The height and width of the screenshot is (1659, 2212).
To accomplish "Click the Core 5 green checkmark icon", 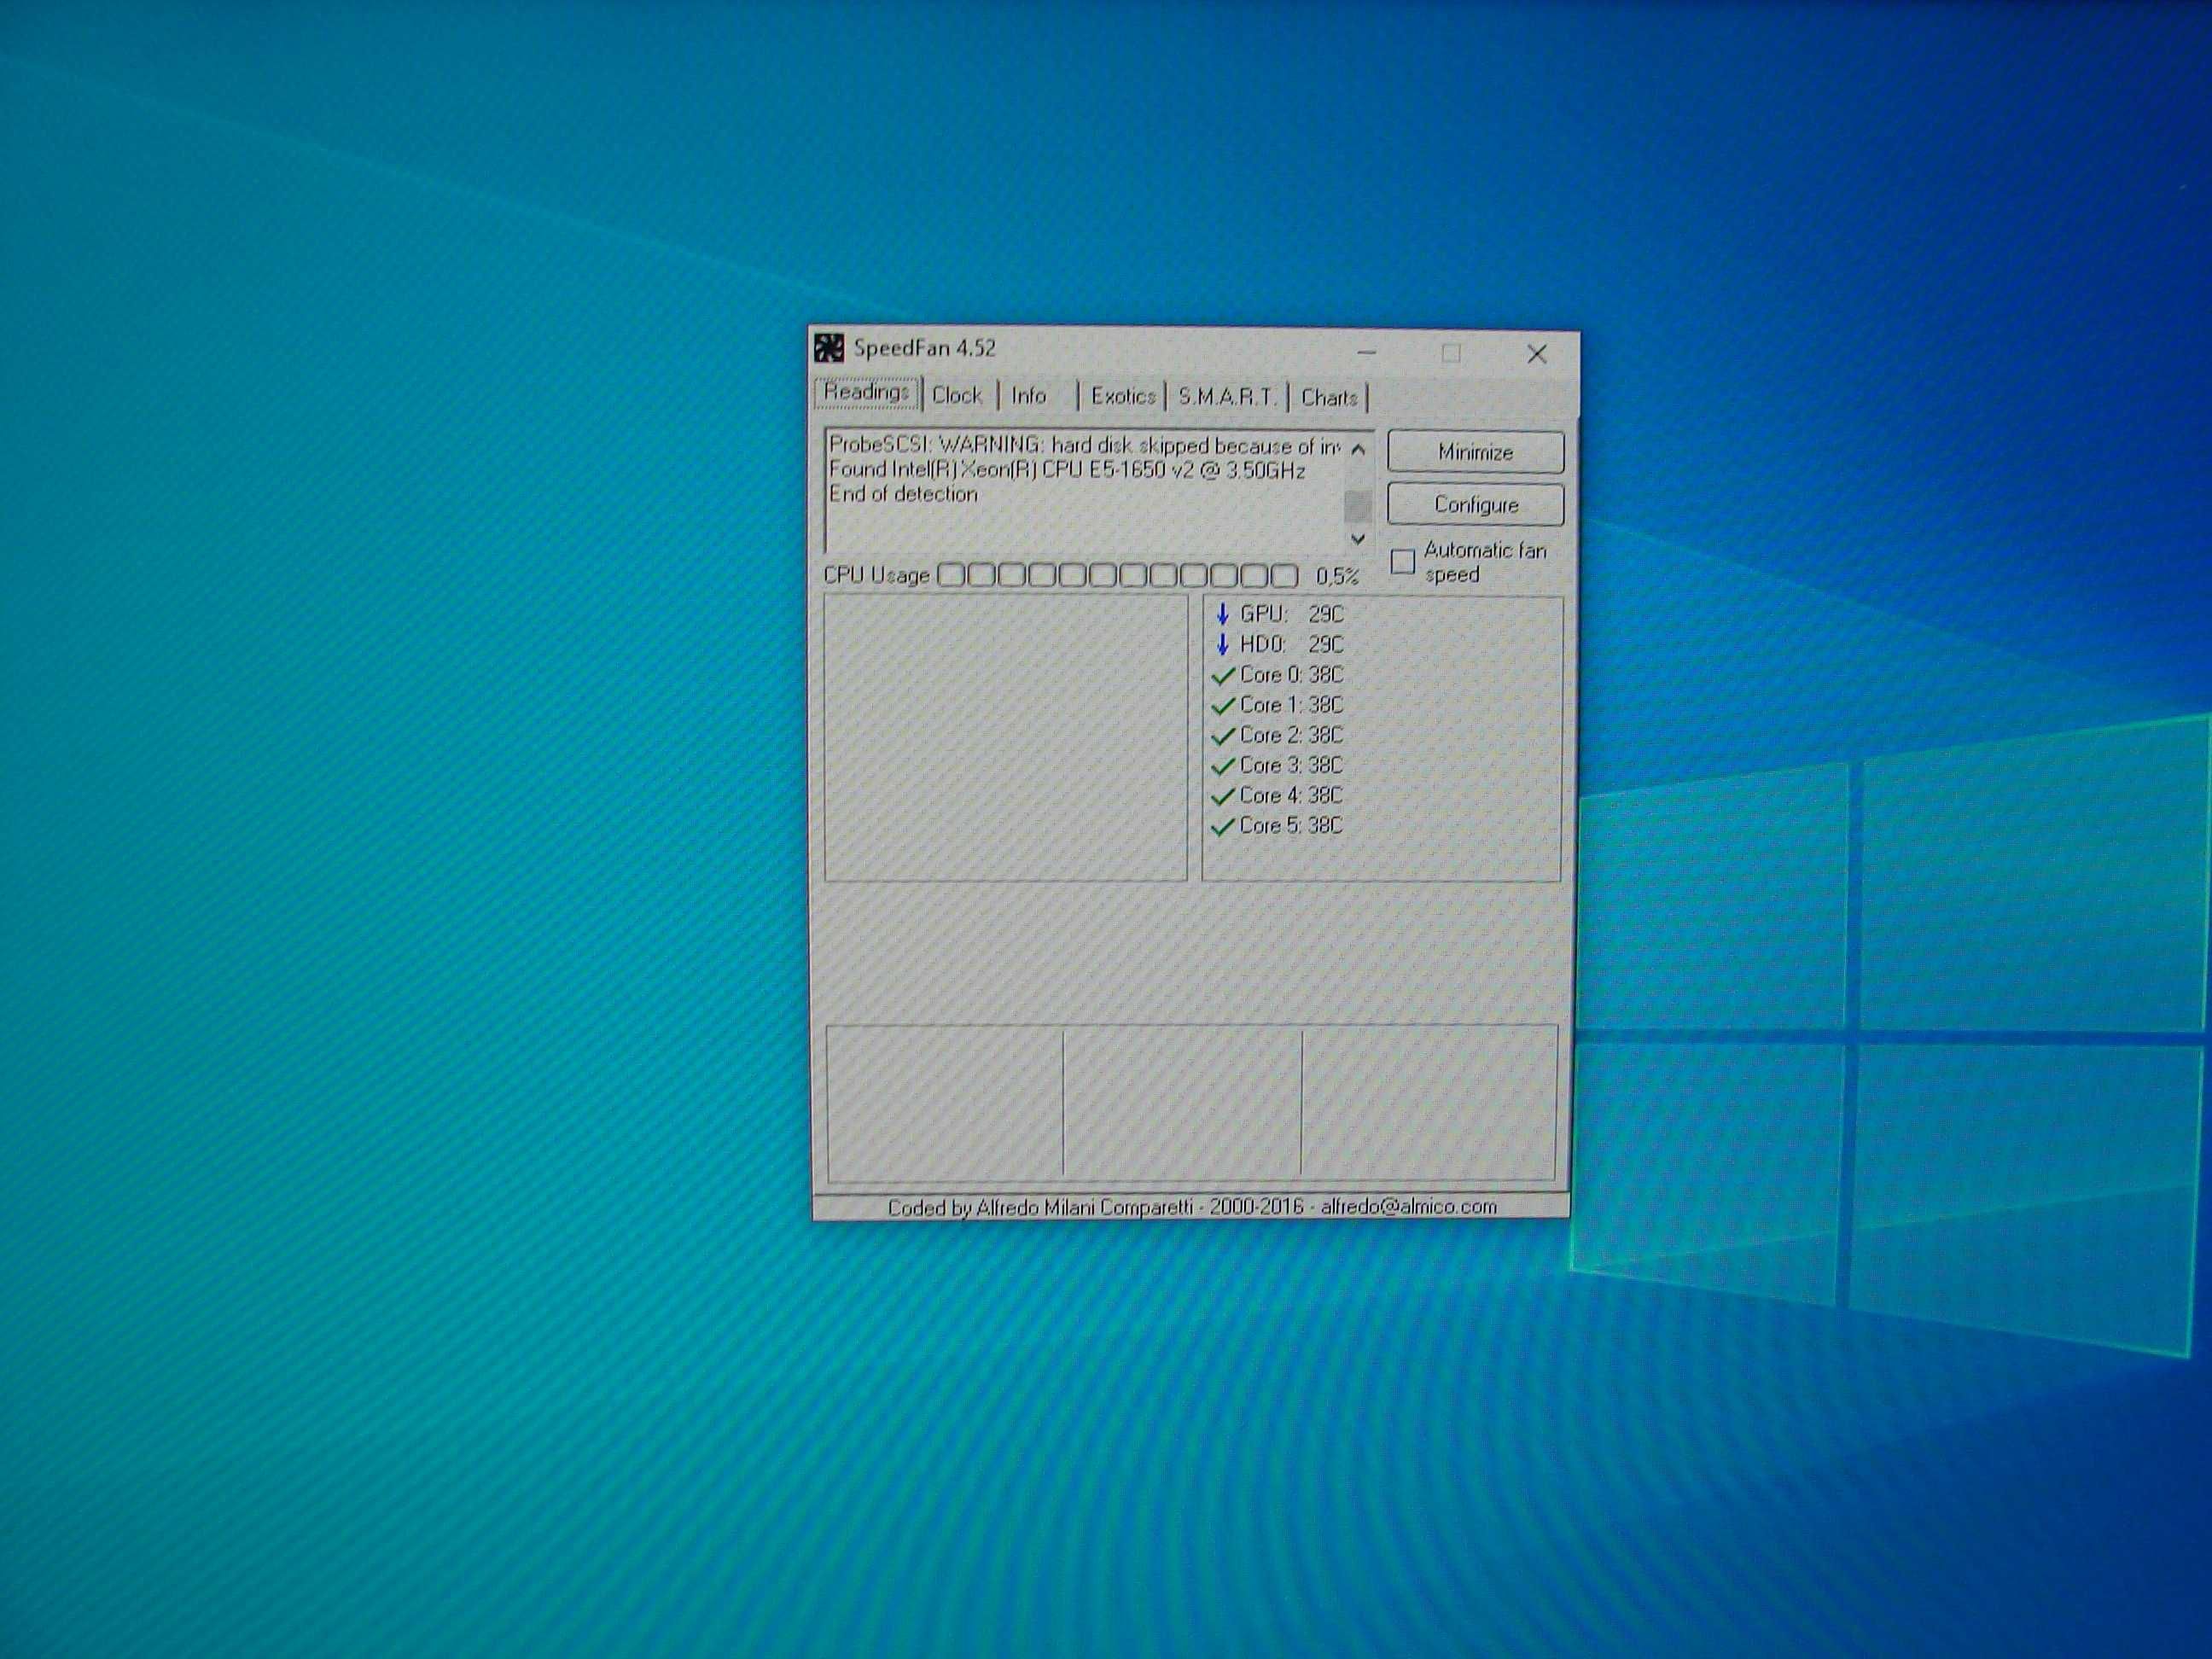I will click(1222, 827).
